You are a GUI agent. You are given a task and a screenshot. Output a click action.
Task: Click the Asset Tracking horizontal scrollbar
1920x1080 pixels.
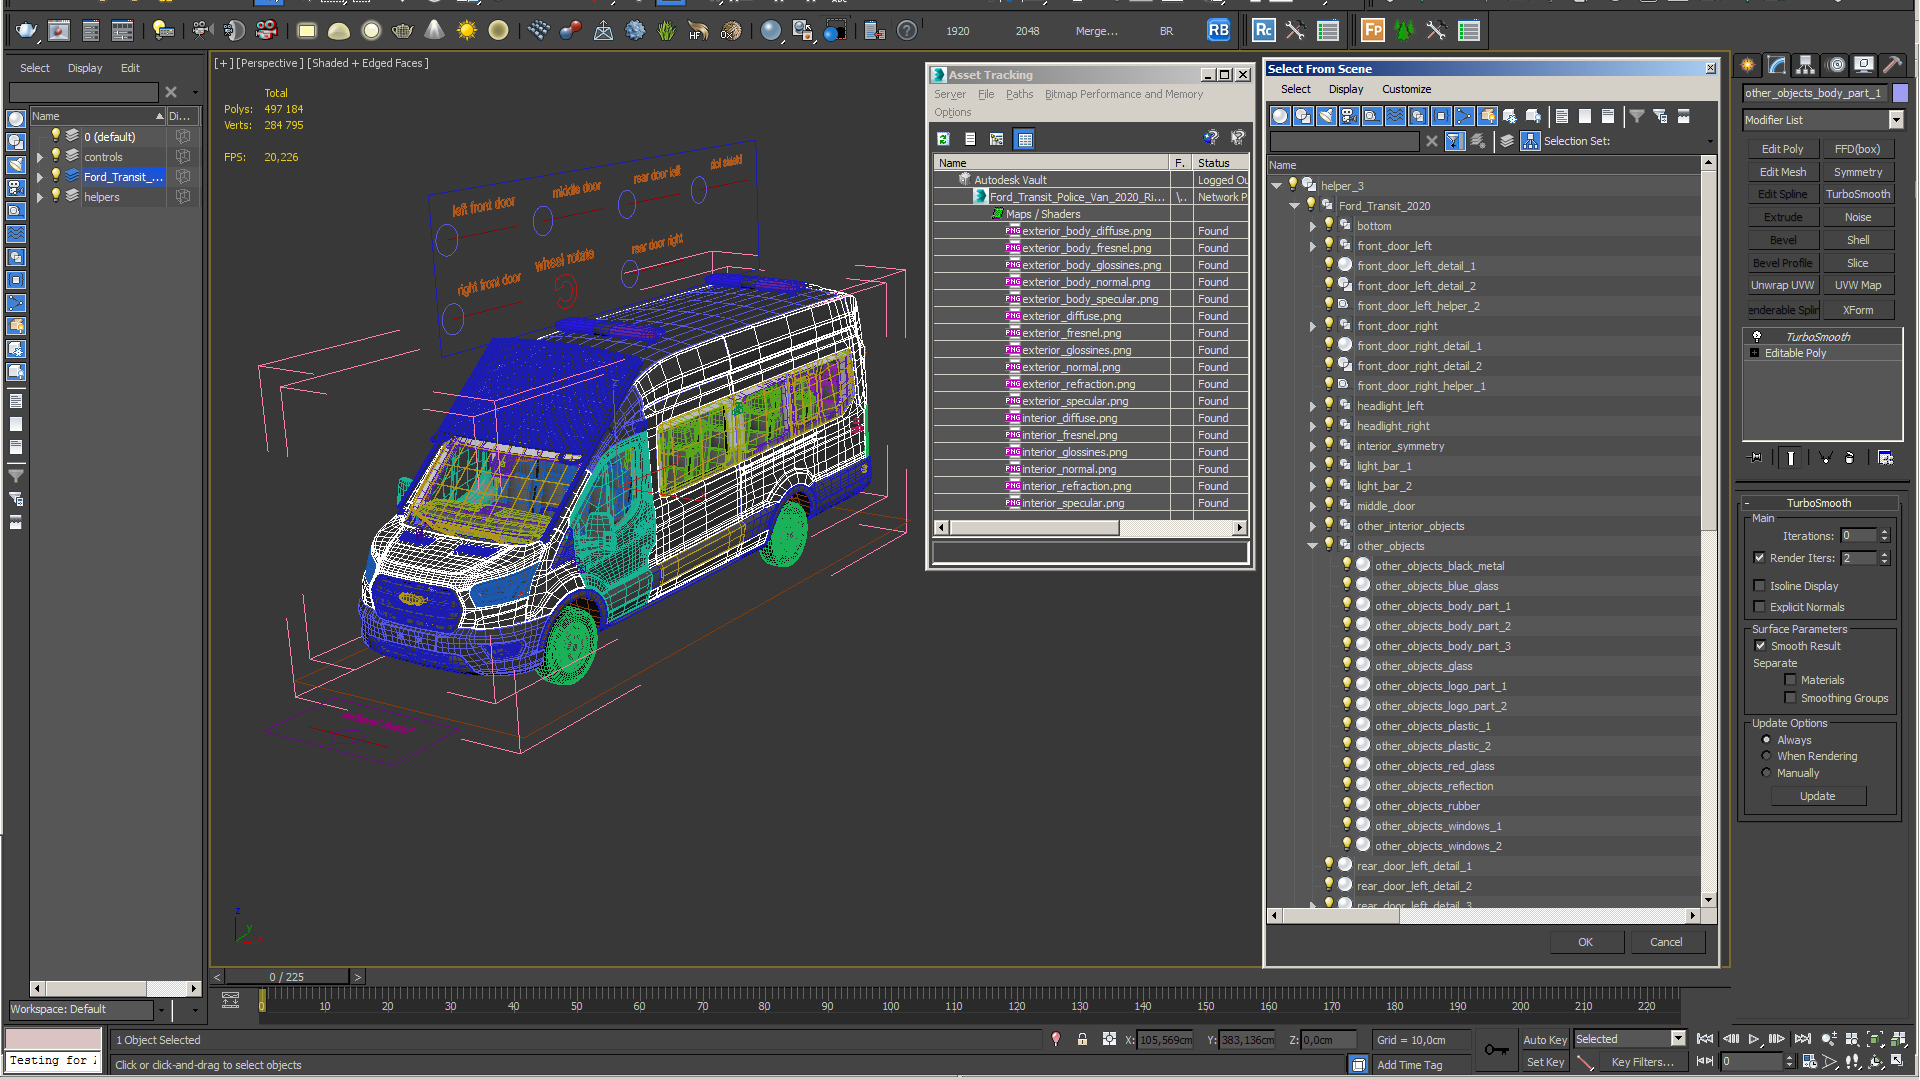coord(1090,527)
